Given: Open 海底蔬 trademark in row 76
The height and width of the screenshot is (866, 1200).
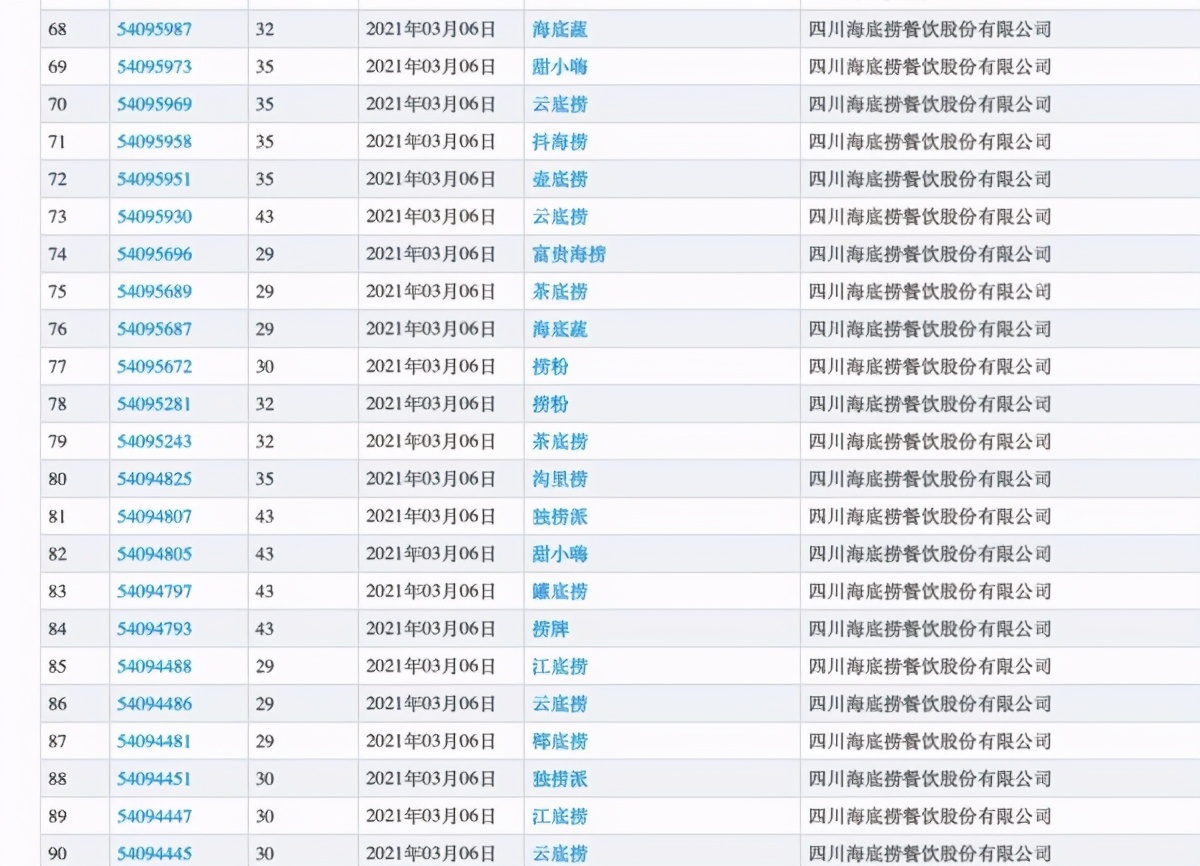Looking at the screenshot, I should click(560, 329).
